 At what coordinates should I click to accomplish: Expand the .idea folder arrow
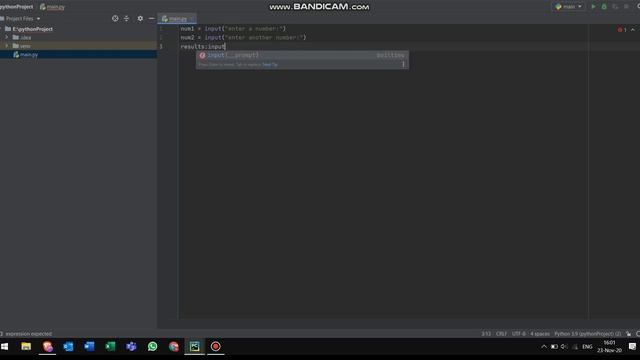(7, 37)
